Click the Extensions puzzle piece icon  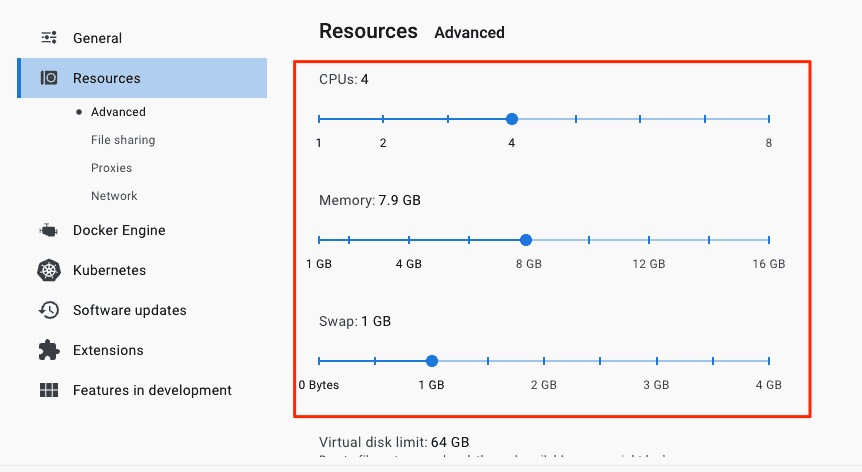48,350
